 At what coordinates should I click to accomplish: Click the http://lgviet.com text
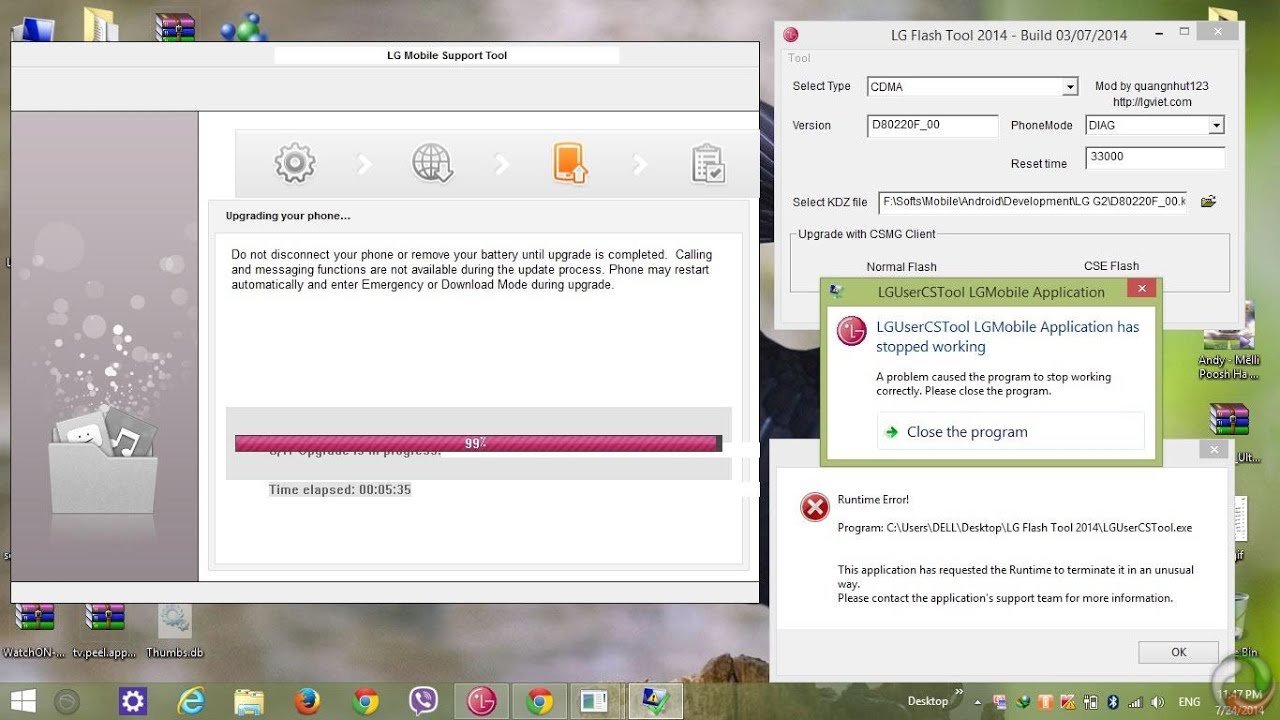pyautogui.click(x=1152, y=102)
